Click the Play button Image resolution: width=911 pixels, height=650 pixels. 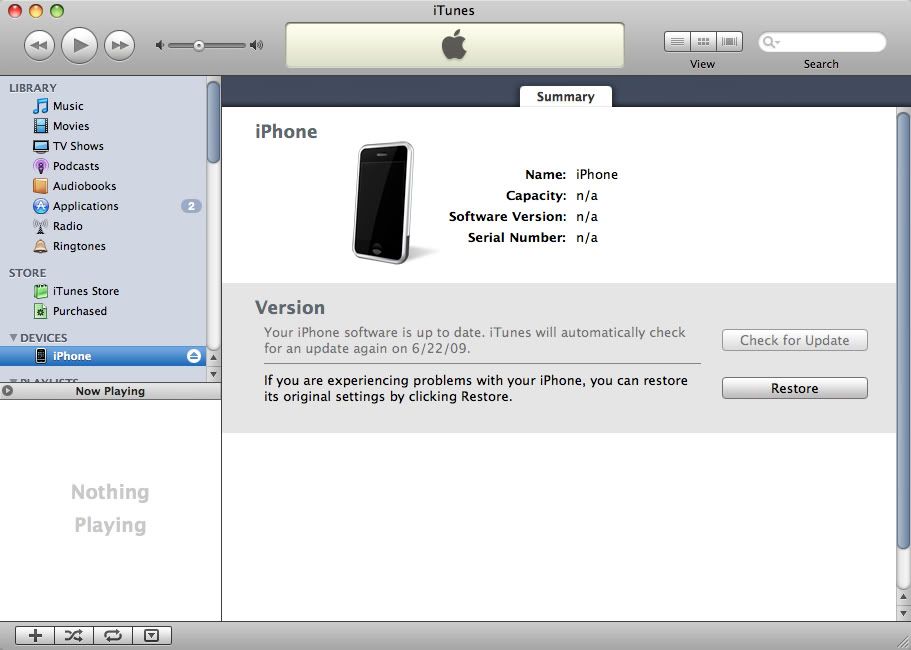80,45
